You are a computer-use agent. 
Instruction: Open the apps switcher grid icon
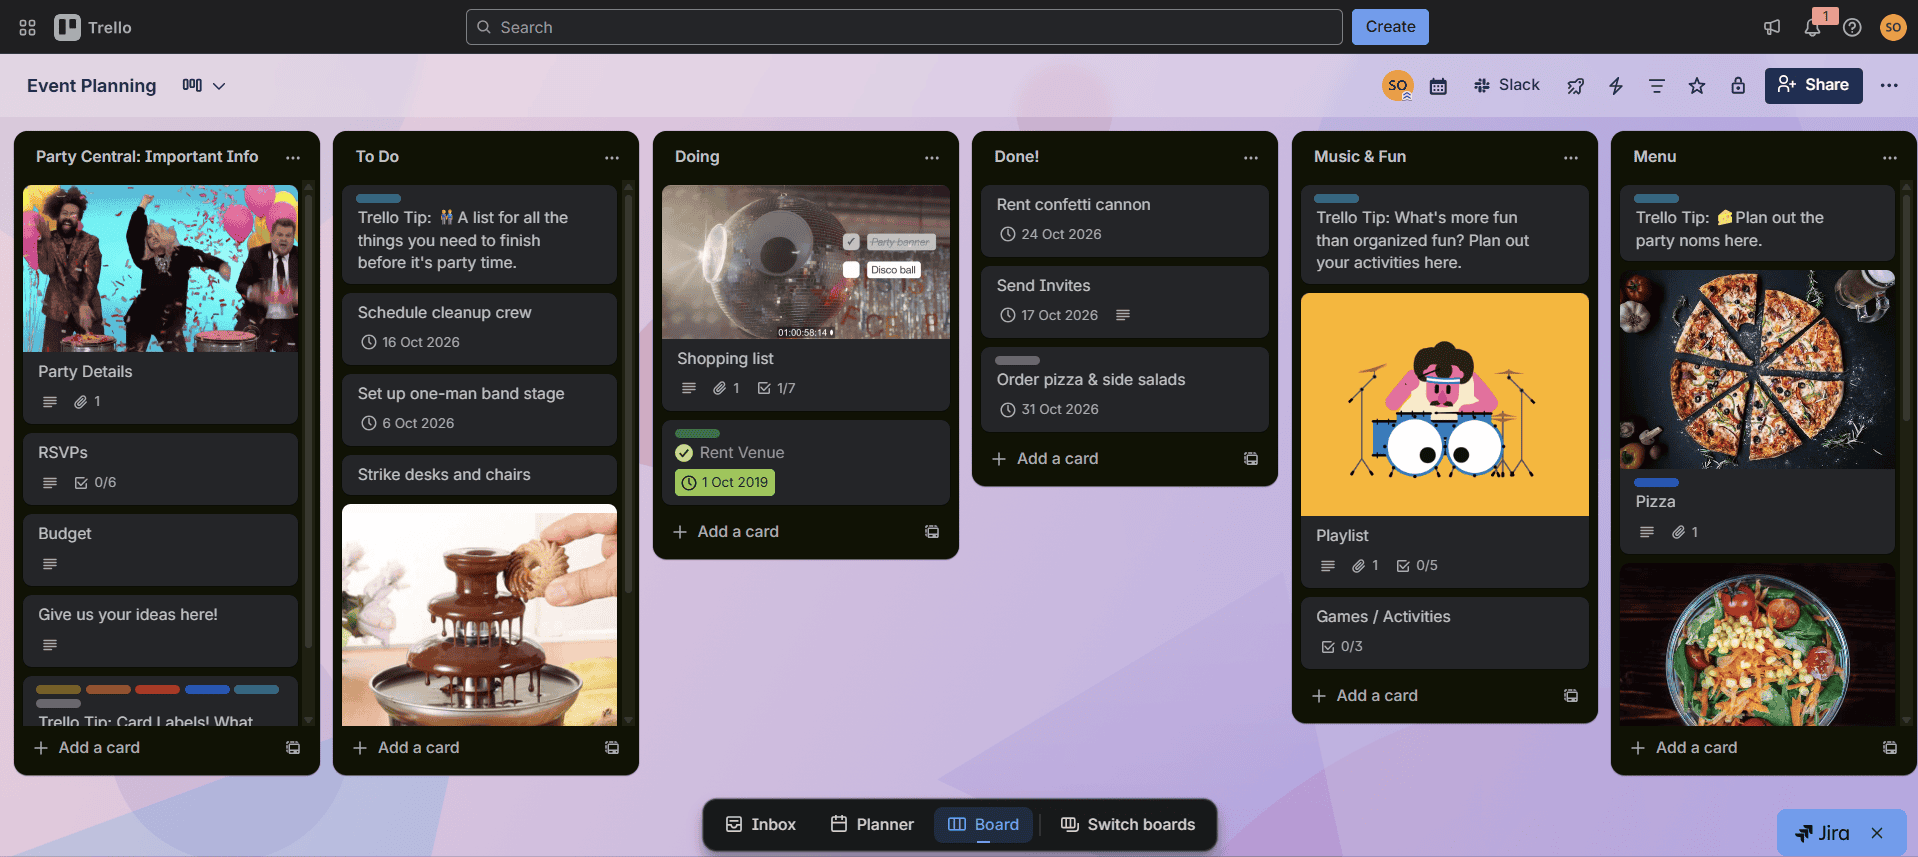click(x=27, y=27)
